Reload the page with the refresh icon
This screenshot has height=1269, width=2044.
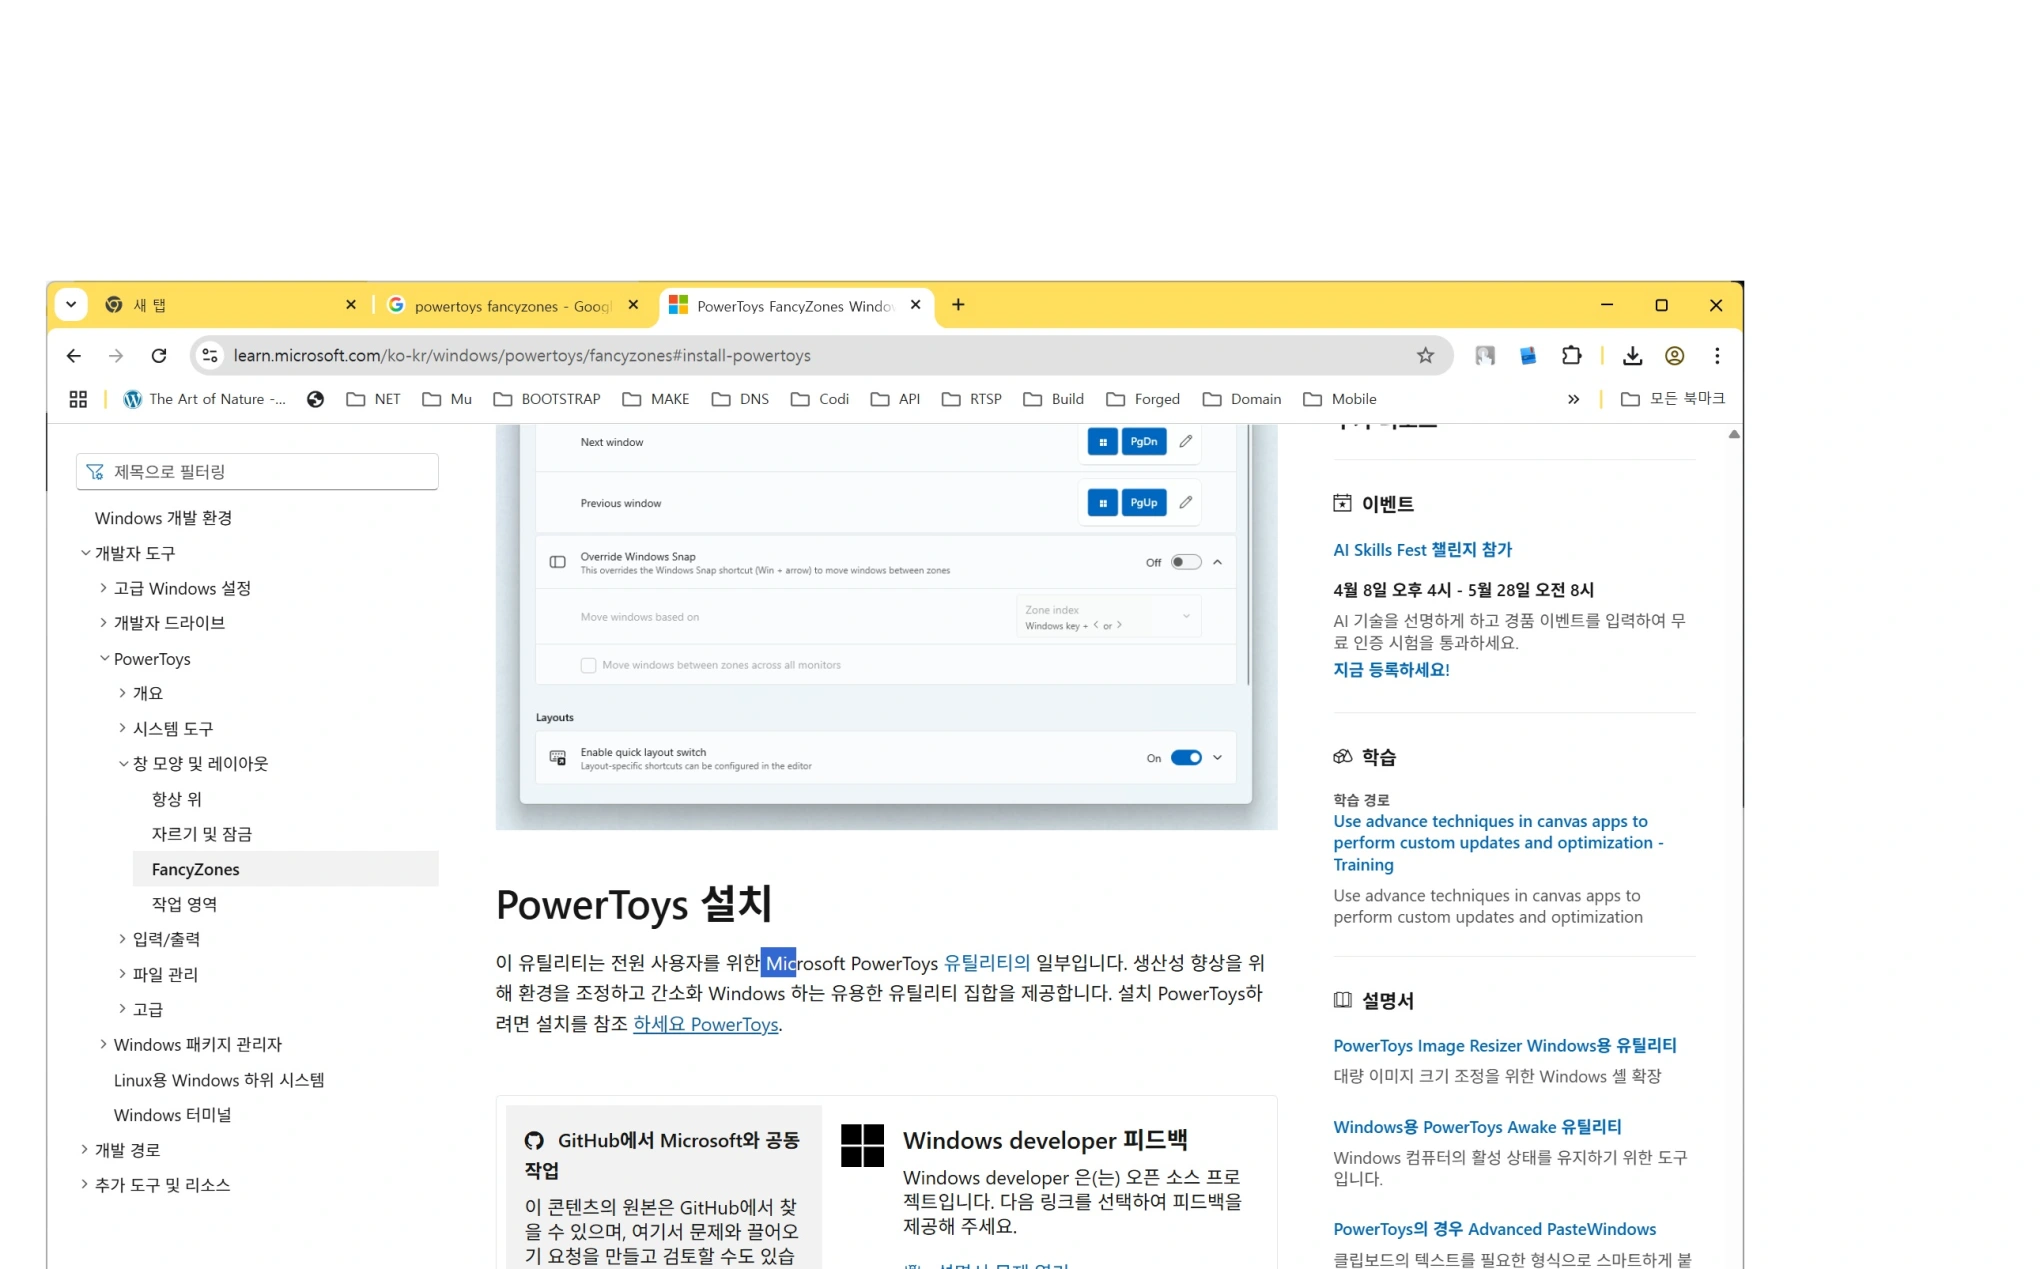click(159, 355)
